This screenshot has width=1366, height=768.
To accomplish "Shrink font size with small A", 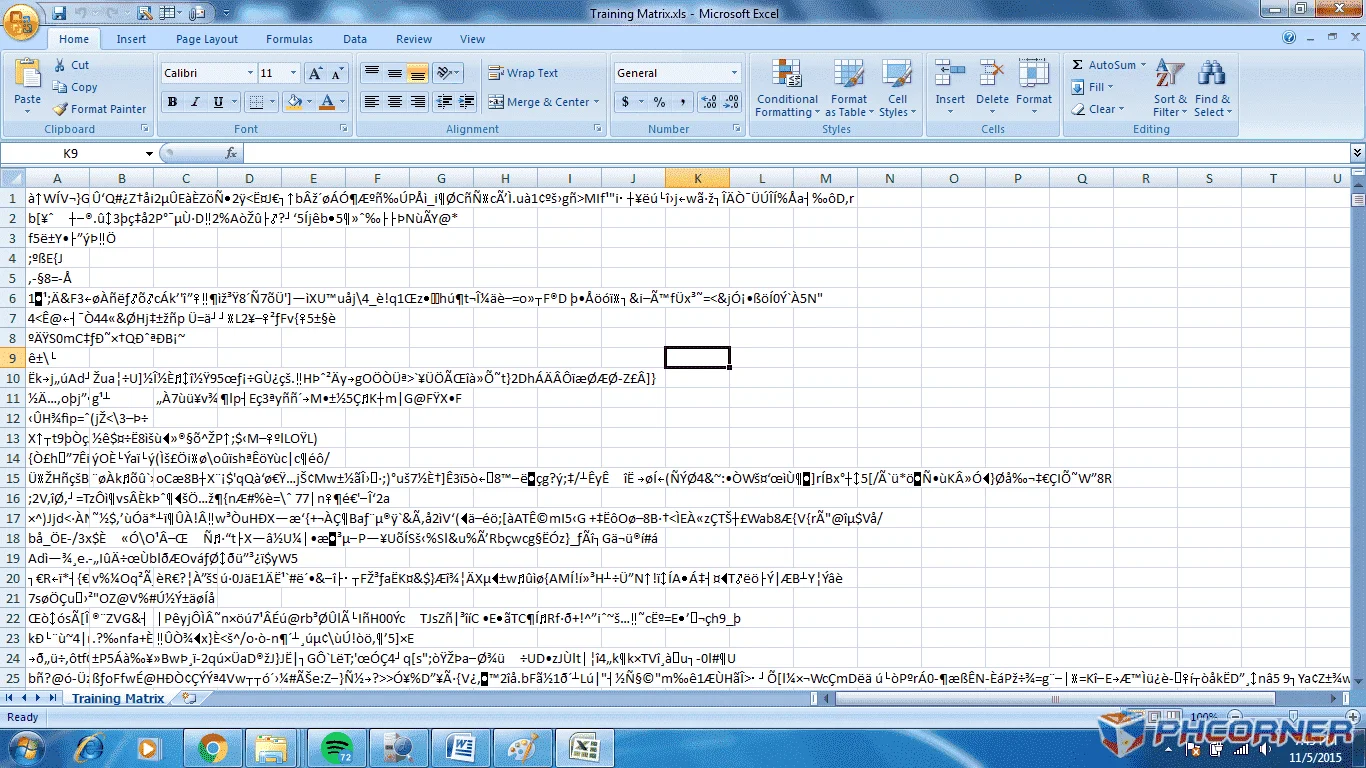I will [x=337, y=73].
